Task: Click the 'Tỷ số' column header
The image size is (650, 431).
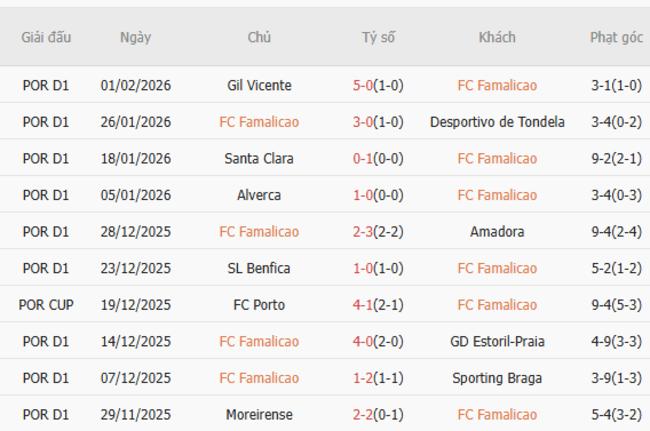Action: [x=378, y=38]
